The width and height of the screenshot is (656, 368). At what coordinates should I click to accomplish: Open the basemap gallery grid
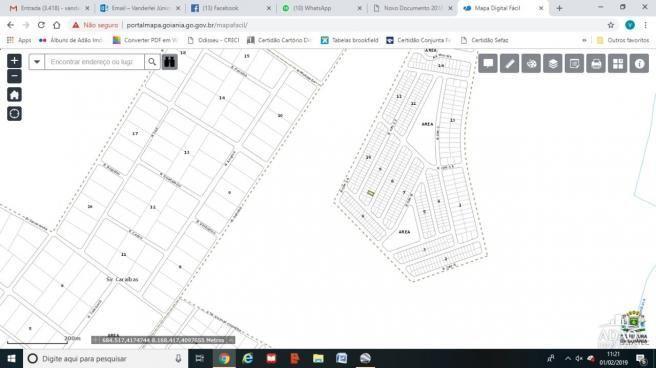click(x=618, y=64)
